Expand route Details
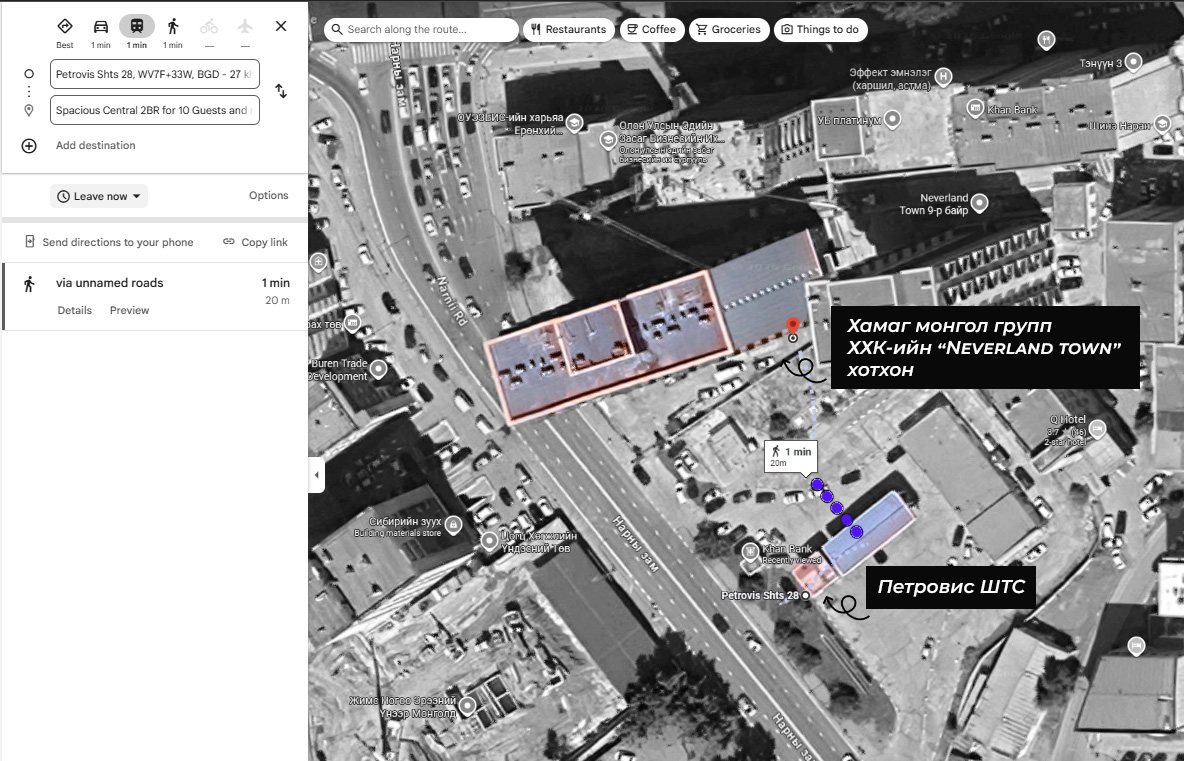 point(74,310)
